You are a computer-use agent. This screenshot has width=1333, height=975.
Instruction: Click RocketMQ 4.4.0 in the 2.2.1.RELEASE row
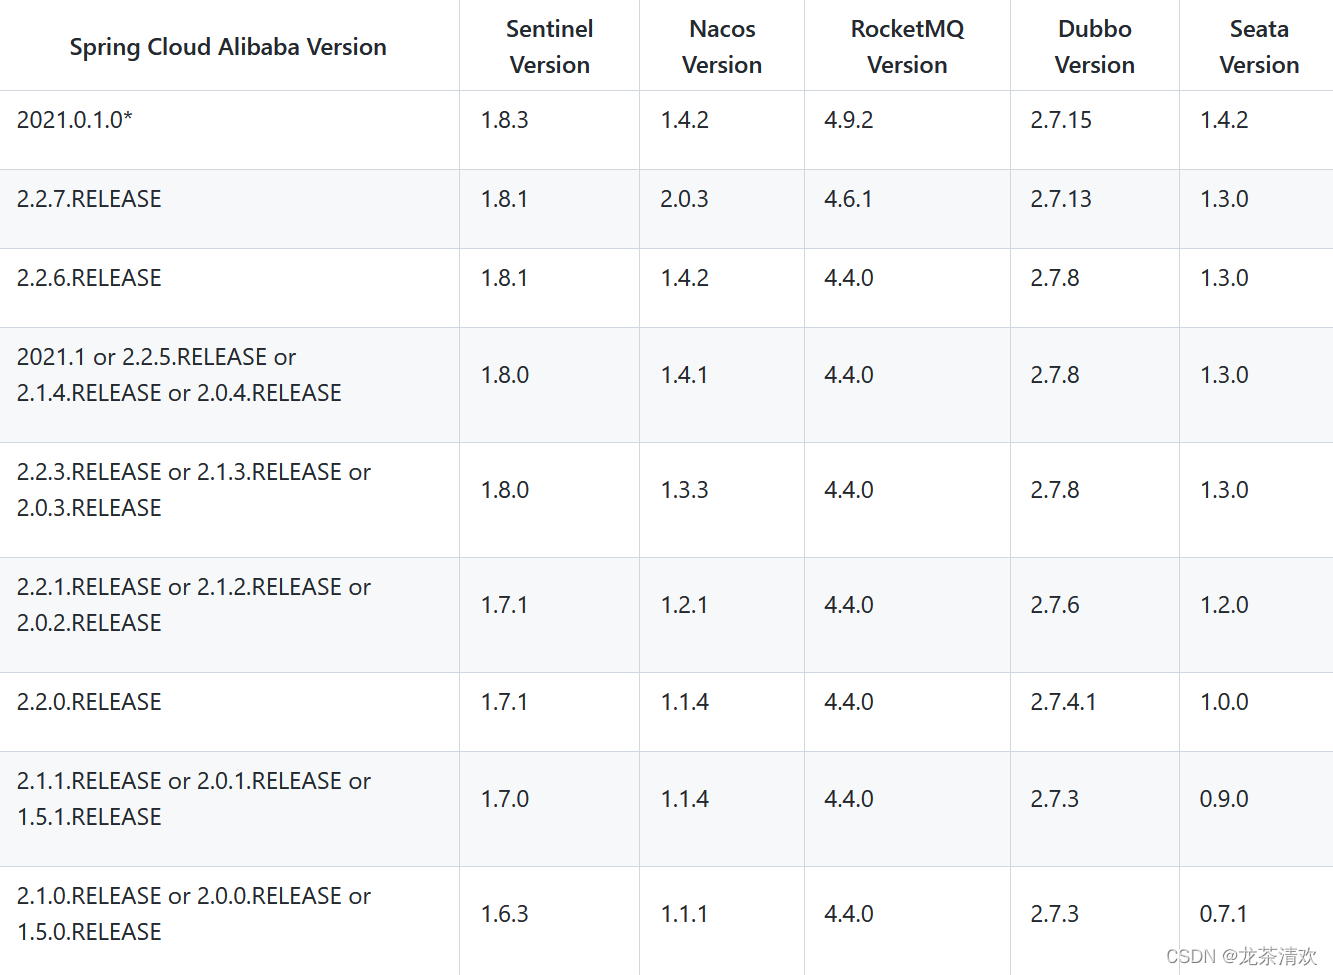(849, 605)
